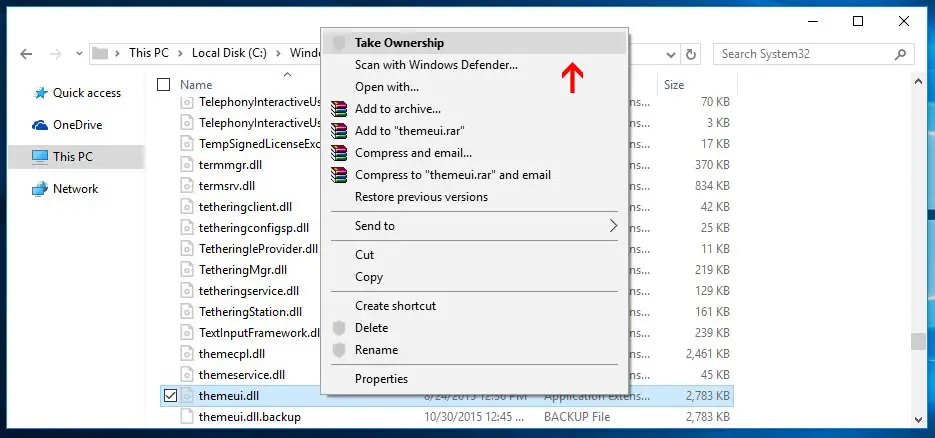Select file tetheringconfigsp.dll

[x=254, y=228]
